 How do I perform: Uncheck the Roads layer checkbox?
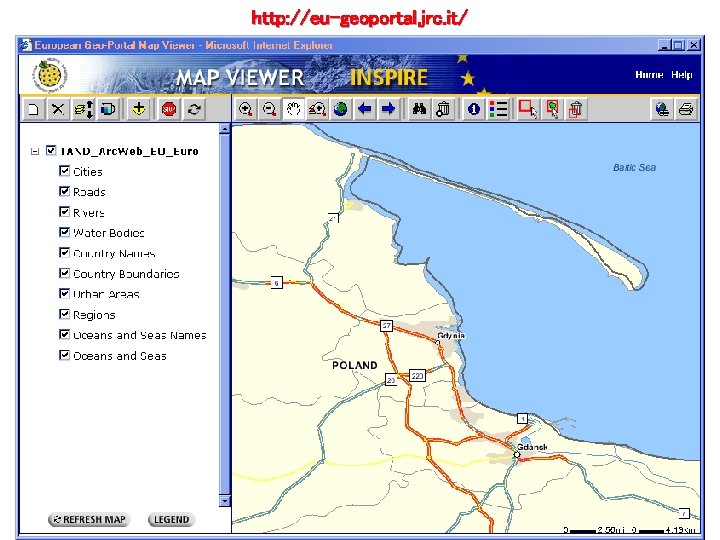[x=64, y=191]
